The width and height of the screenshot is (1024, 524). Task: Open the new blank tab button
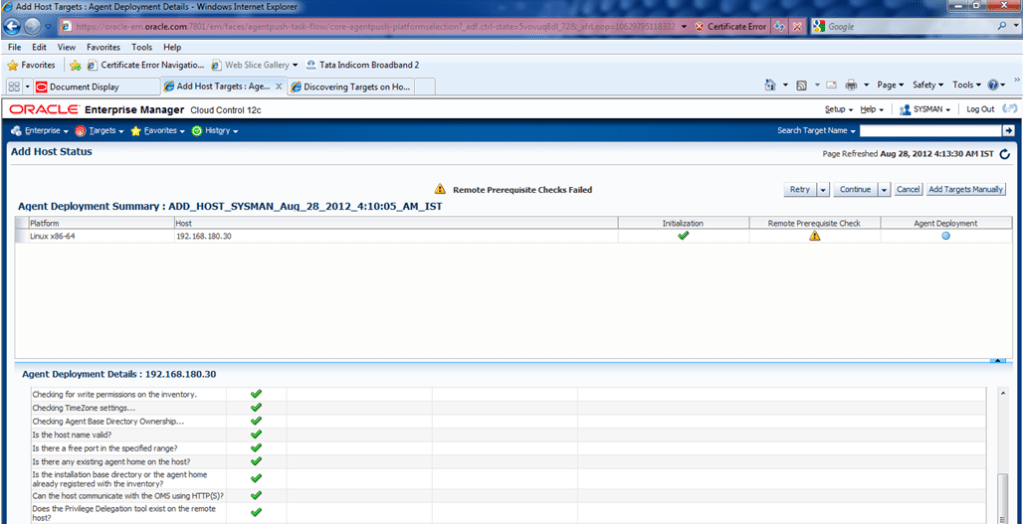point(425,86)
